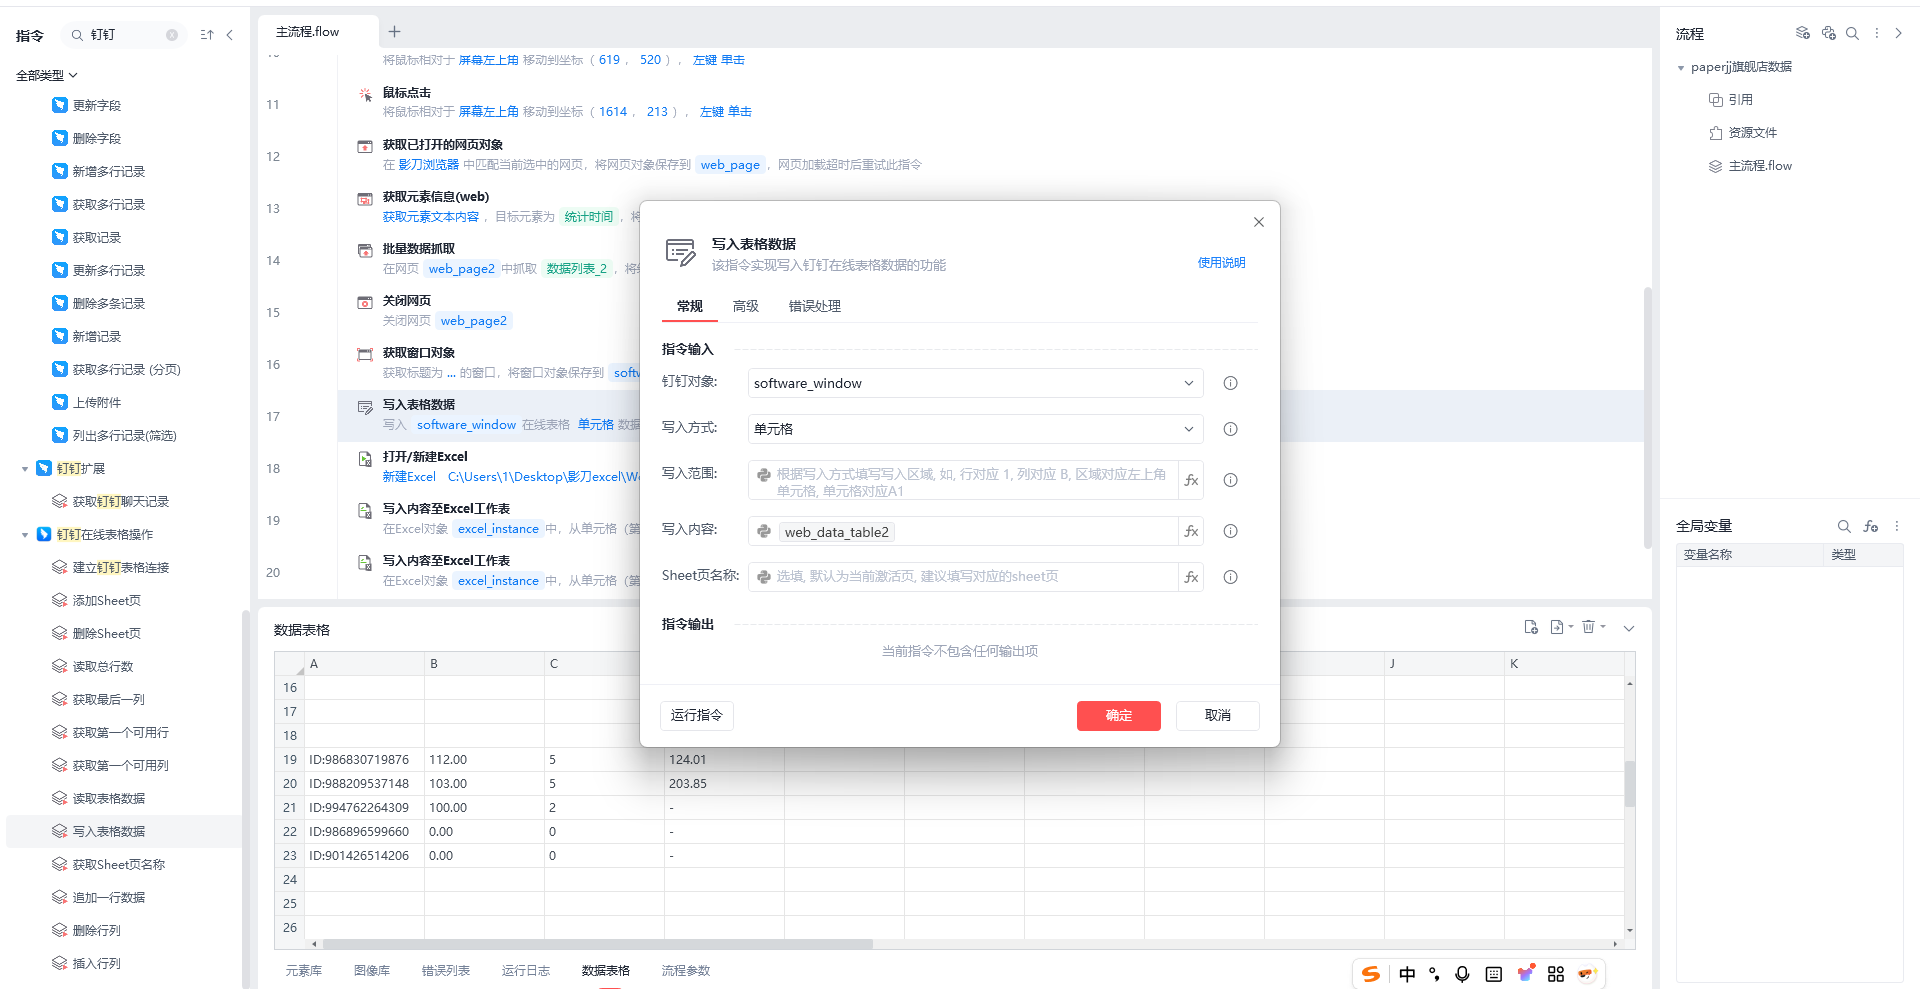Click the info icon next to 写入方式
The image size is (1920, 989).
tap(1231, 429)
